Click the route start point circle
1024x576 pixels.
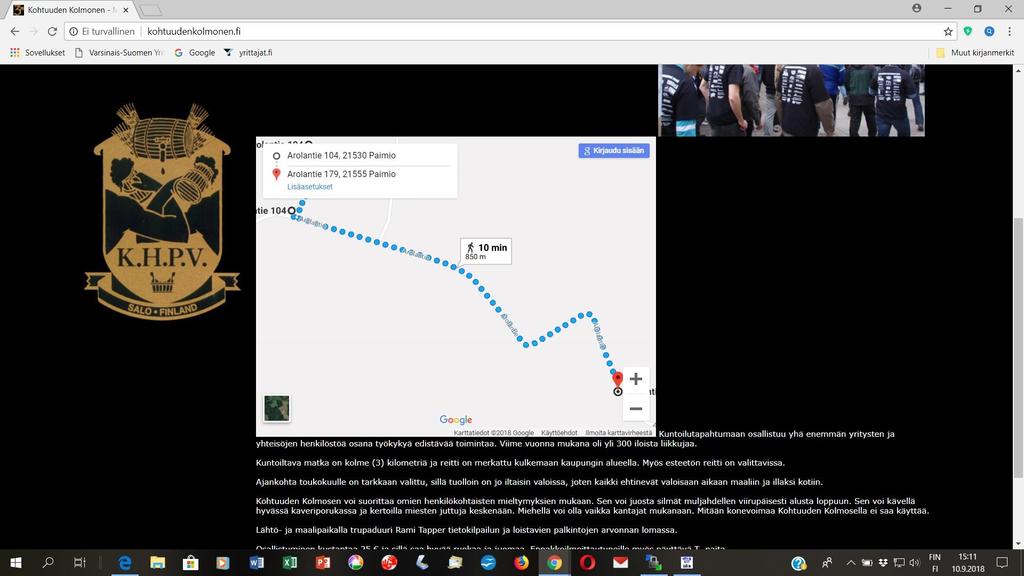coord(291,210)
